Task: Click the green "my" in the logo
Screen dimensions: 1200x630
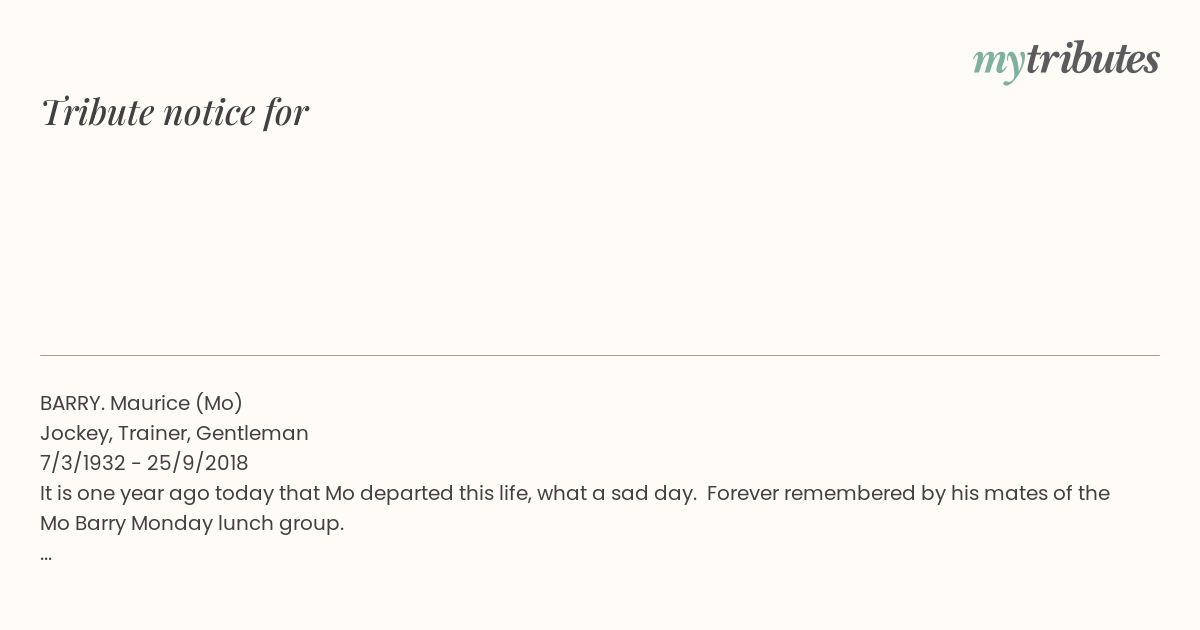Action: pyautogui.click(x=998, y=62)
